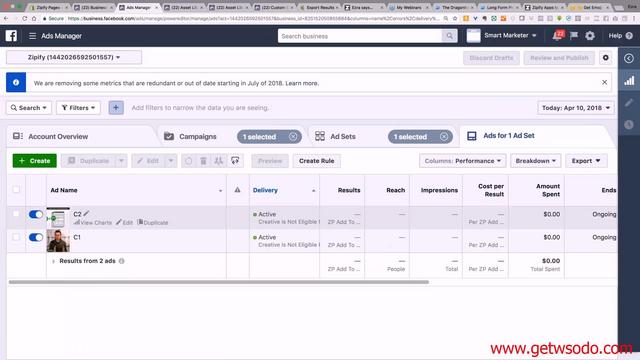This screenshot has height=360, width=640.
Task: Open the Export dropdown
Action: tap(586, 161)
